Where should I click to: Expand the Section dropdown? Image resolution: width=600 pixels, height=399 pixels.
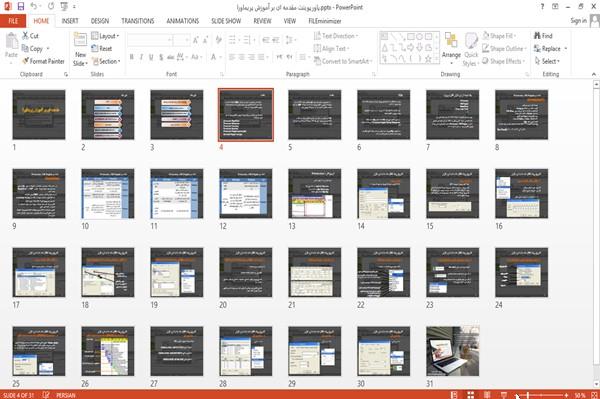tap(106, 61)
